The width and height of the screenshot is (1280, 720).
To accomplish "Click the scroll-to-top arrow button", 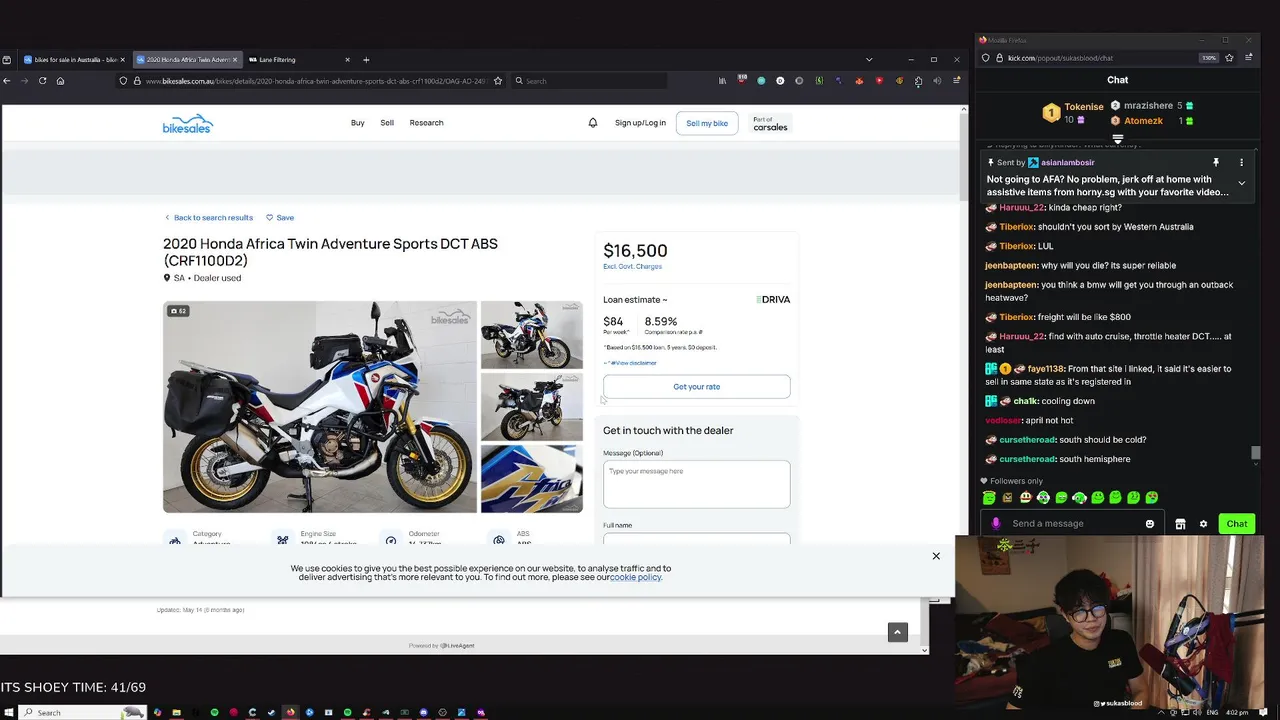I will (898, 632).
